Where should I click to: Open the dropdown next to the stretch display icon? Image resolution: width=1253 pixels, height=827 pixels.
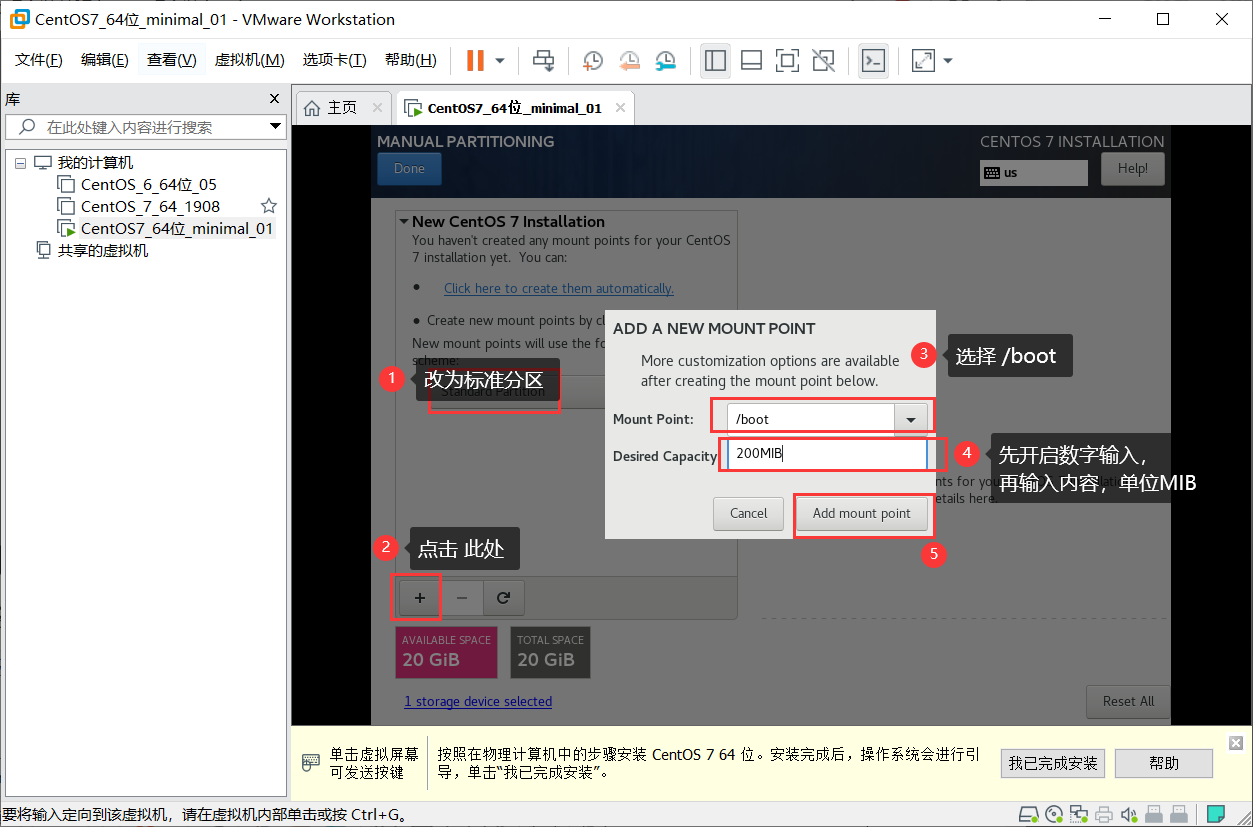[948, 61]
